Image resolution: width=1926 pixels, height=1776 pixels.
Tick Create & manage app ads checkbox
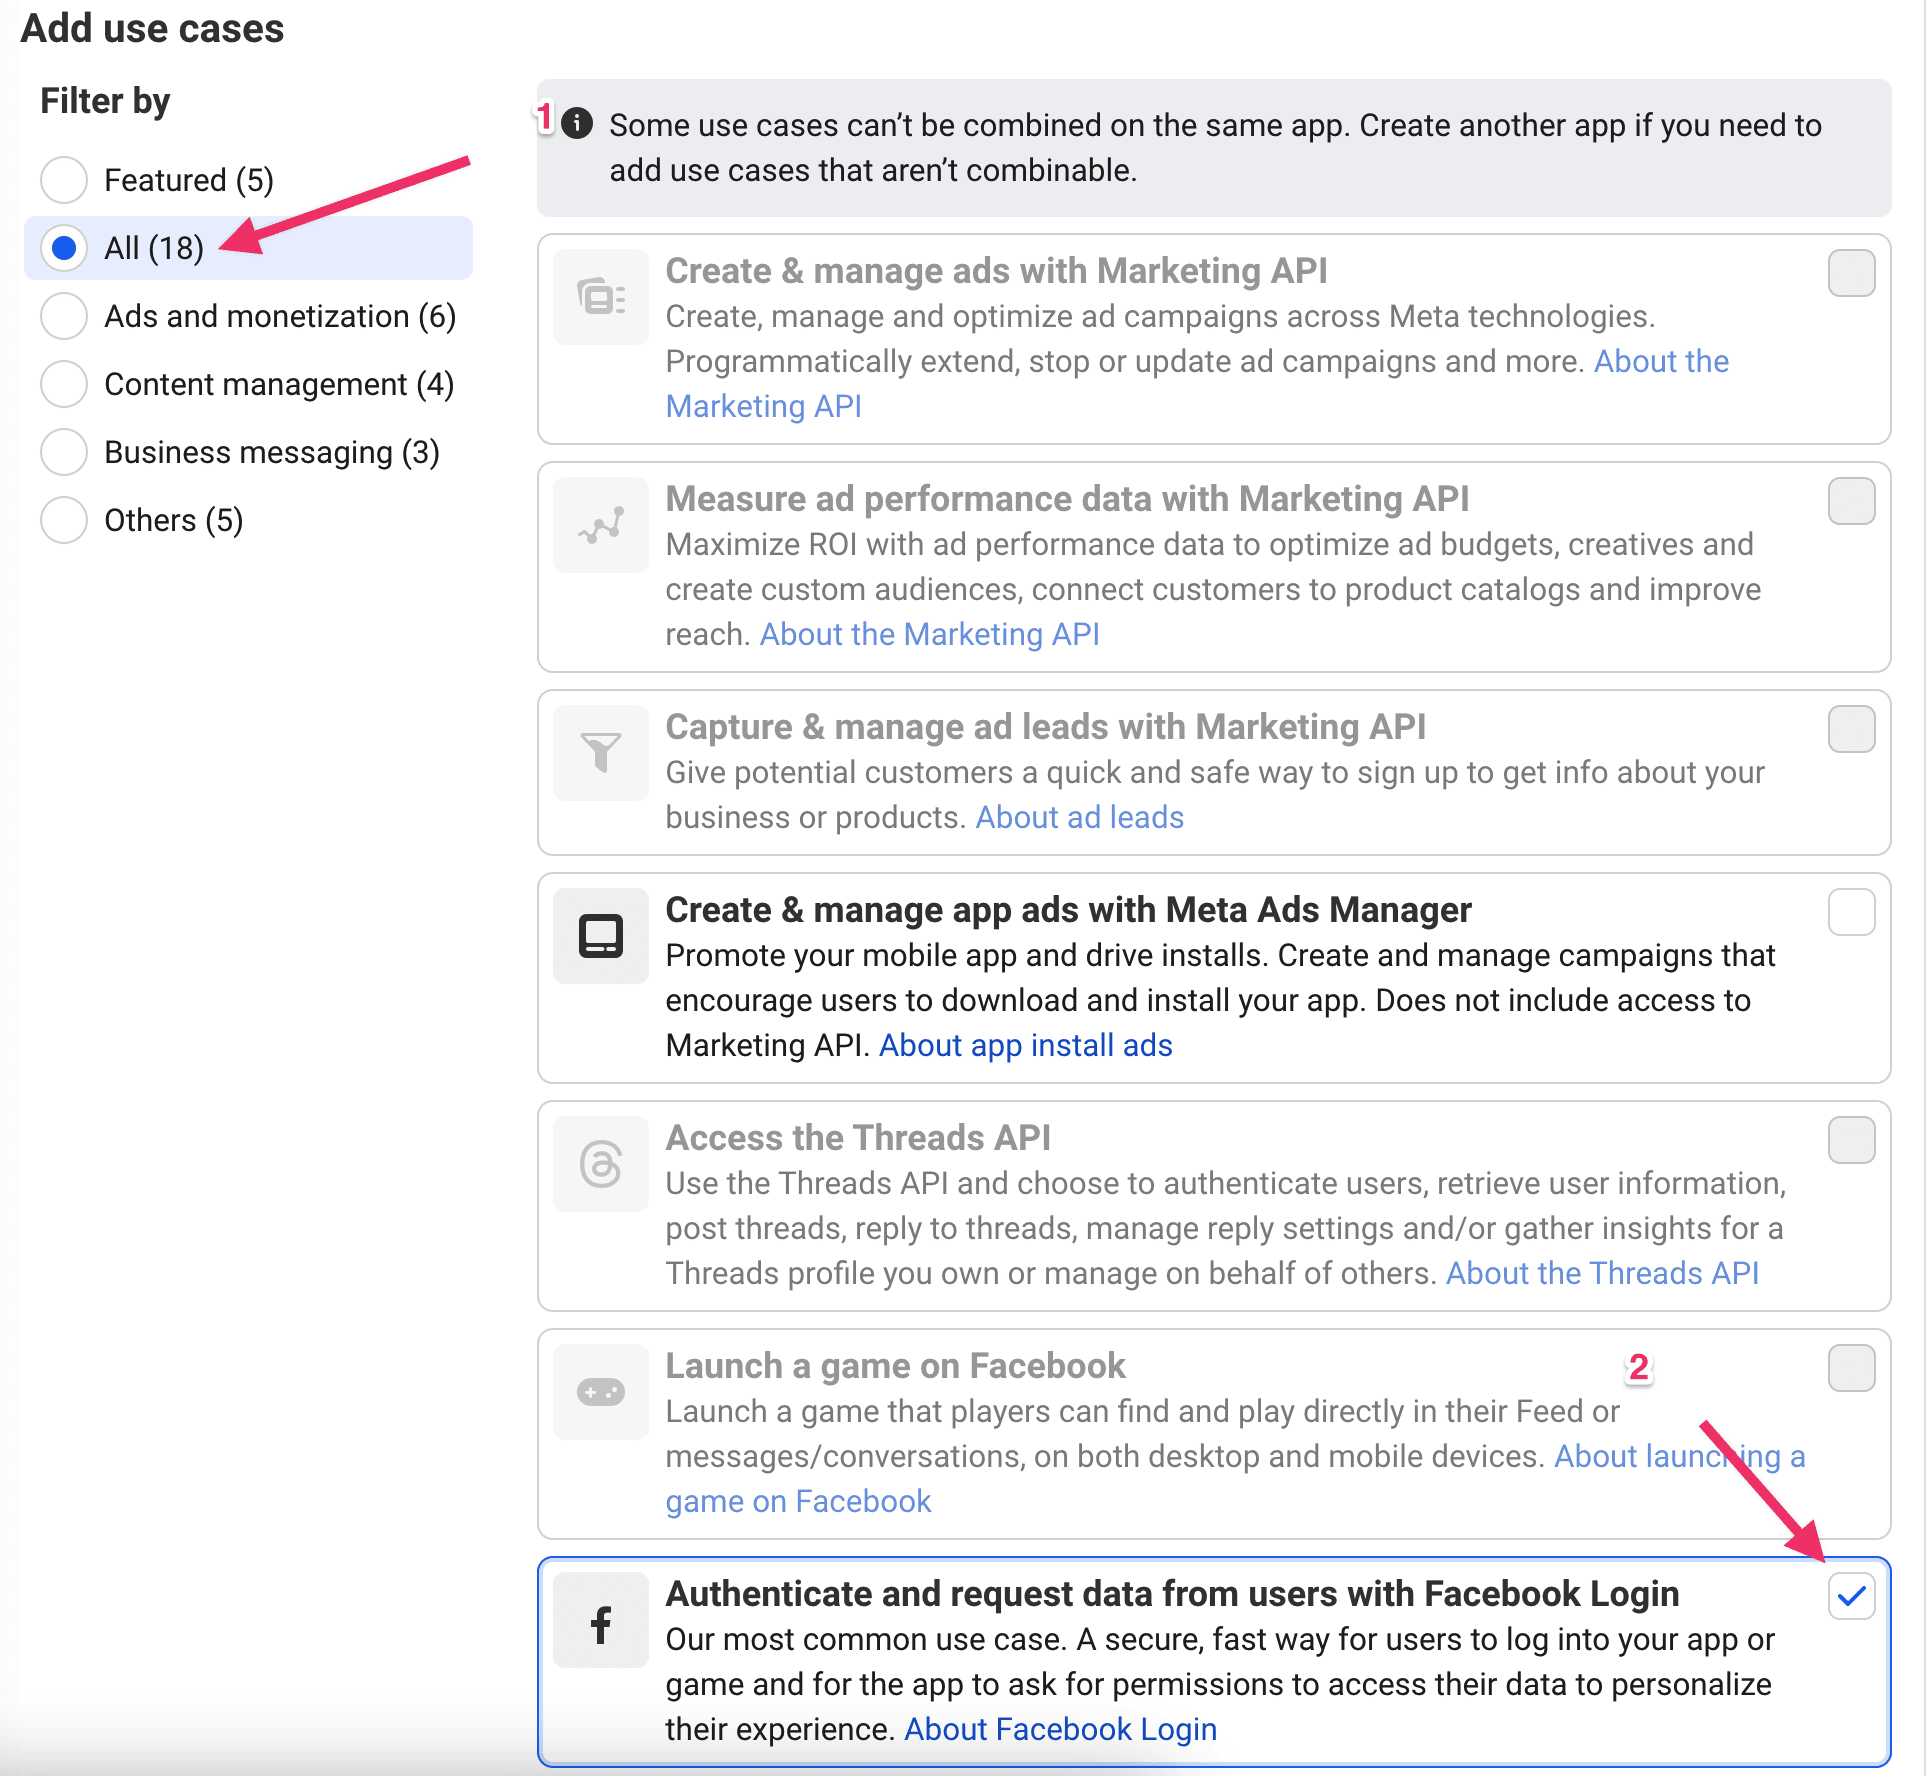pyautogui.click(x=1851, y=912)
